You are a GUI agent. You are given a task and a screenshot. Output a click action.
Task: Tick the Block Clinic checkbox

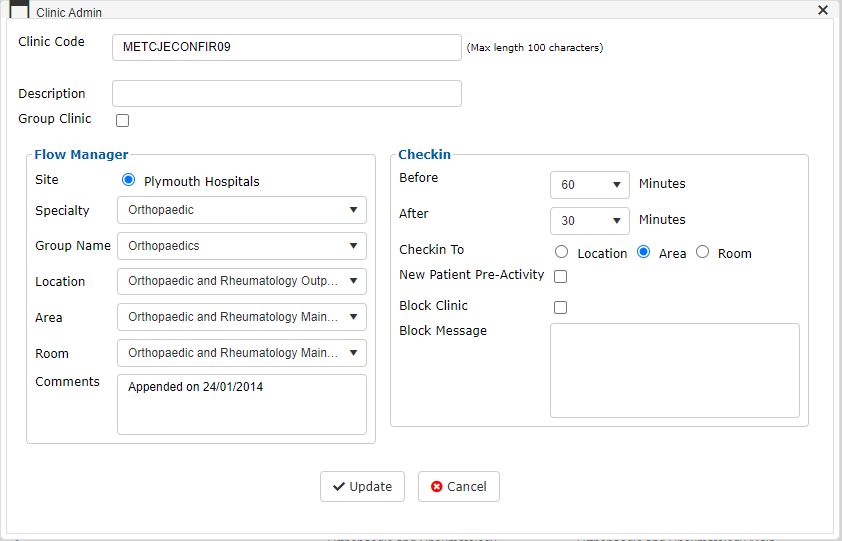pyautogui.click(x=561, y=307)
